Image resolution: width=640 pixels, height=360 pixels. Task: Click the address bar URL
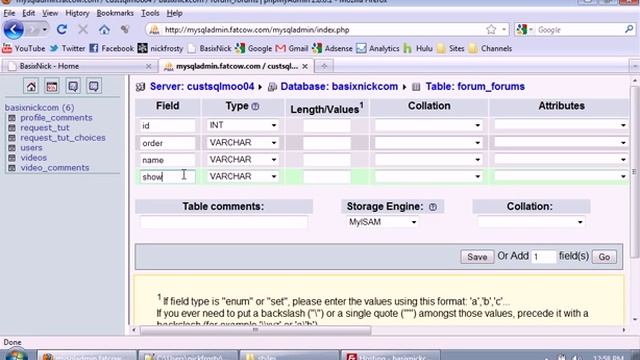(x=318, y=30)
